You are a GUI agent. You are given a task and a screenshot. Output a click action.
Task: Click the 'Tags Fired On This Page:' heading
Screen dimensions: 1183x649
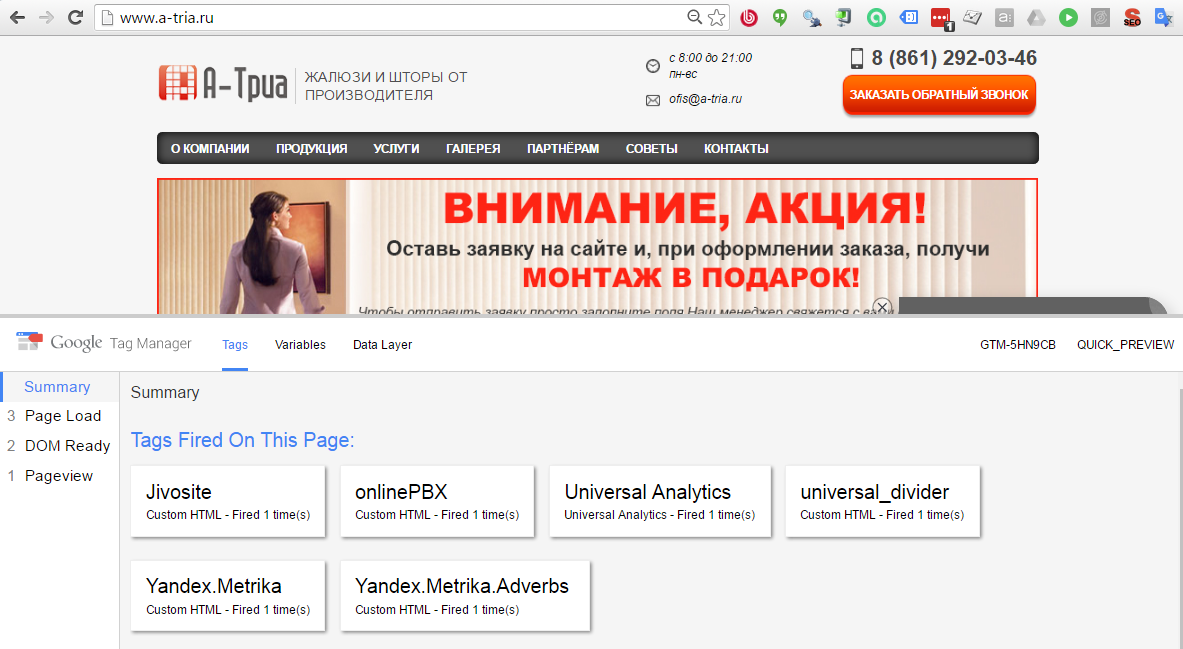click(x=242, y=440)
